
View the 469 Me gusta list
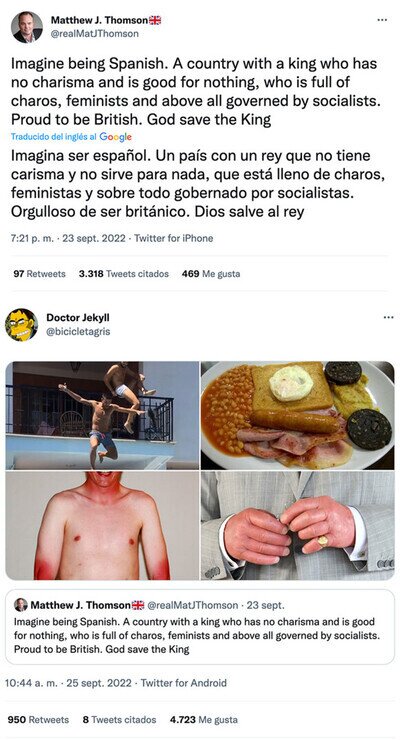211,274
